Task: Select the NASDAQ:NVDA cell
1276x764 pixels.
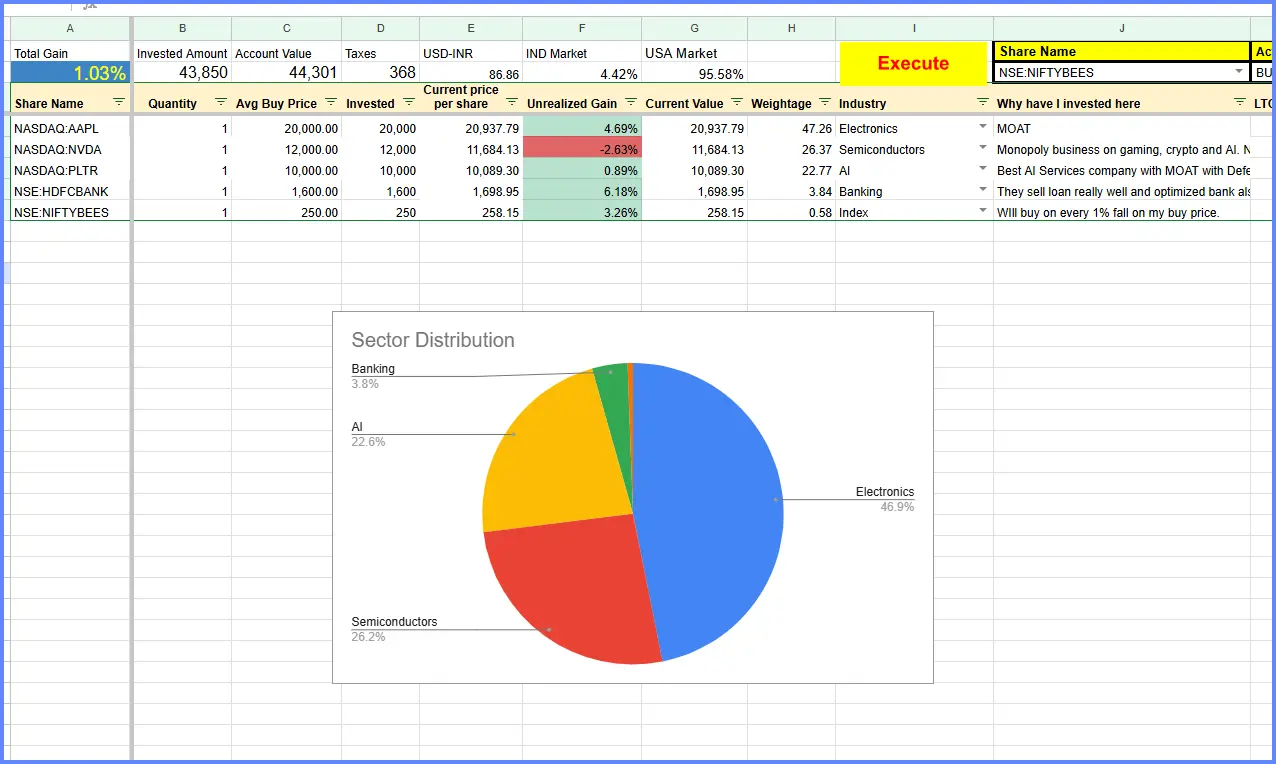Action: click(x=70, y=149)
